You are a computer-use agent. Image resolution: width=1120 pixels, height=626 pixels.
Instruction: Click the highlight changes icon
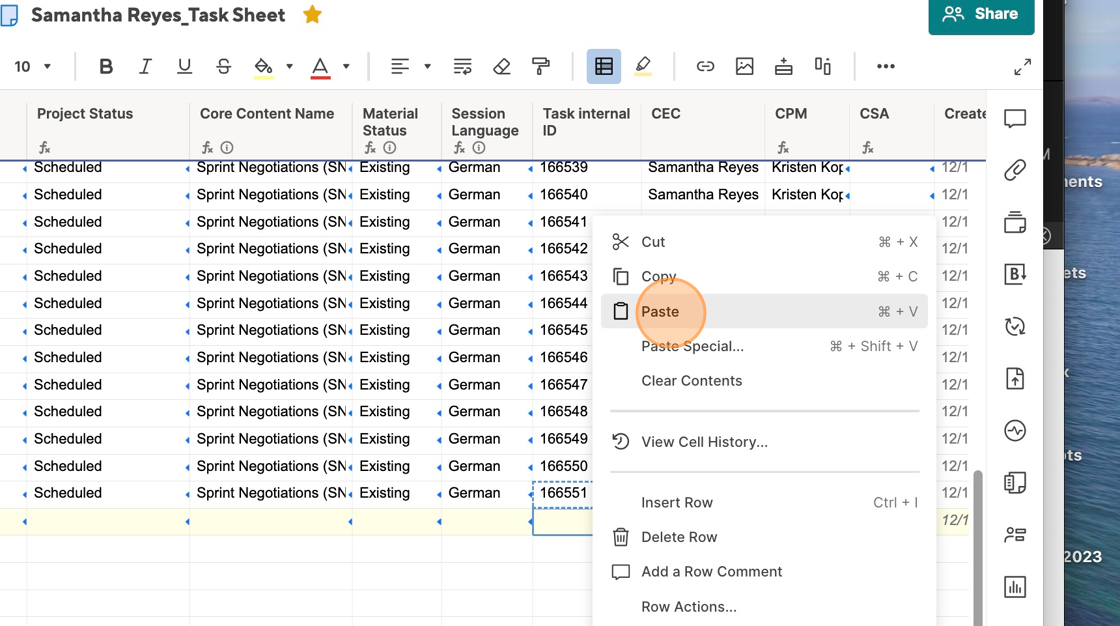click(643, 66)
